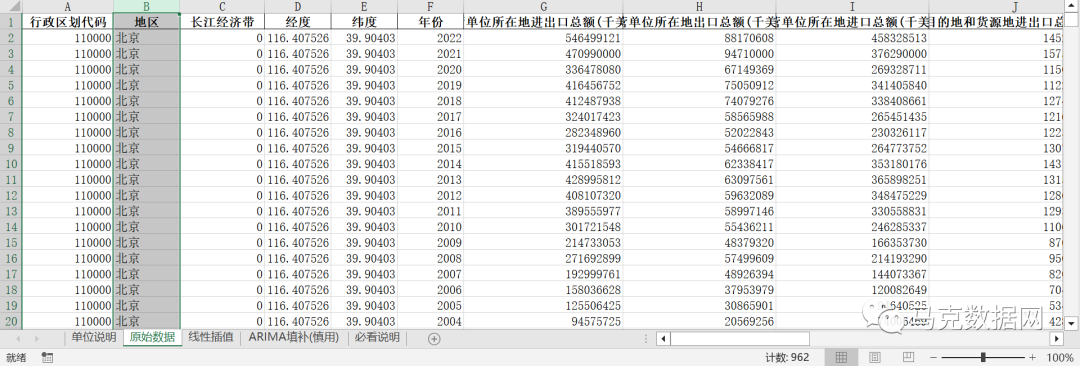Select column C header
This screenshot has width=1080, height=366.
click(222, 6)
